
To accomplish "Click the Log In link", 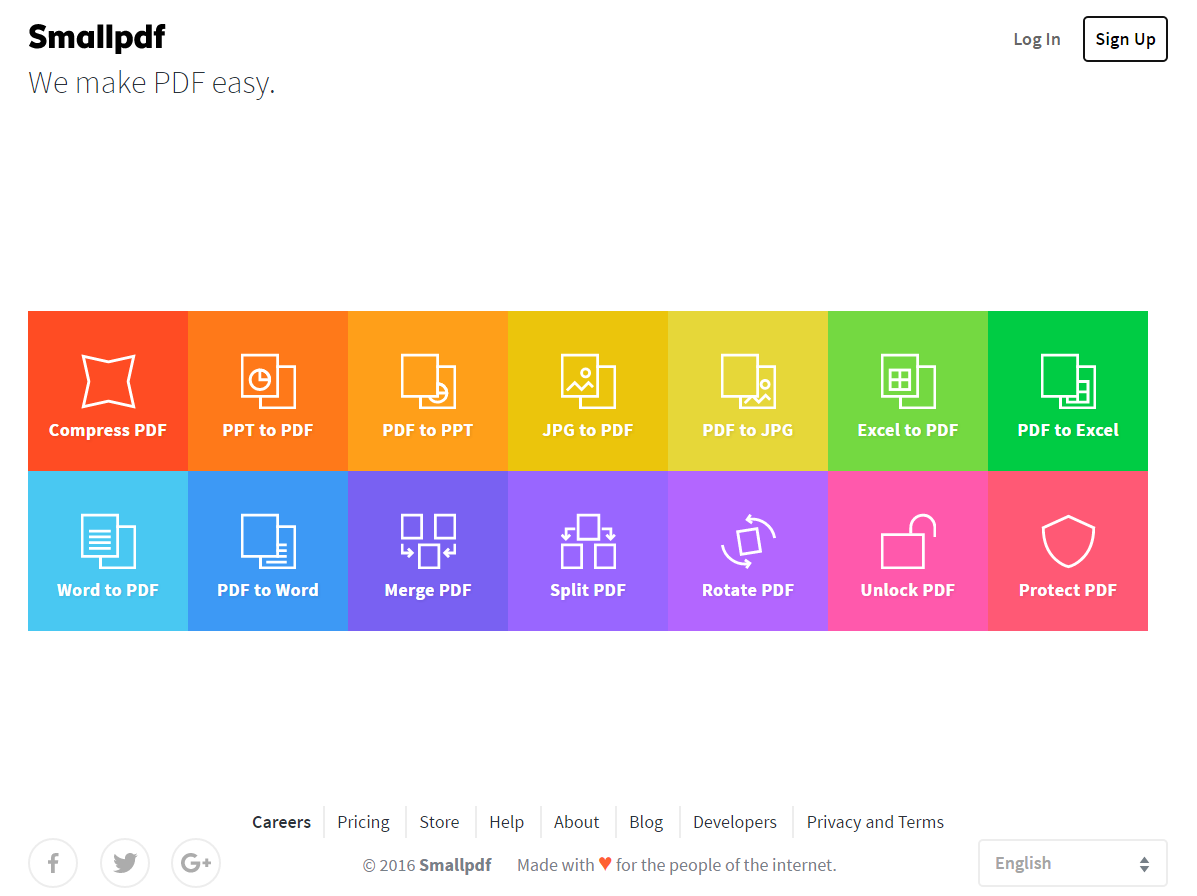I will 1036,39.
